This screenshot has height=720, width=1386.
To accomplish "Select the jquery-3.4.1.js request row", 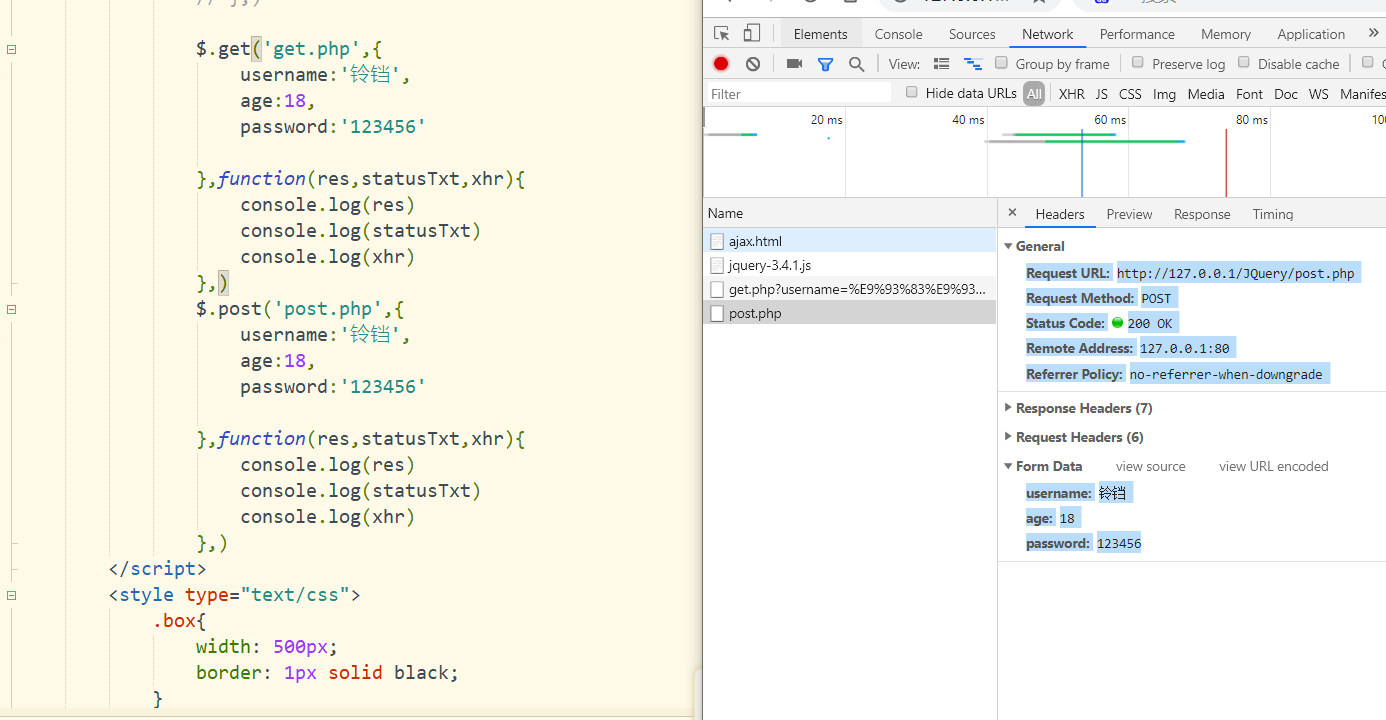I will [850, 265].
